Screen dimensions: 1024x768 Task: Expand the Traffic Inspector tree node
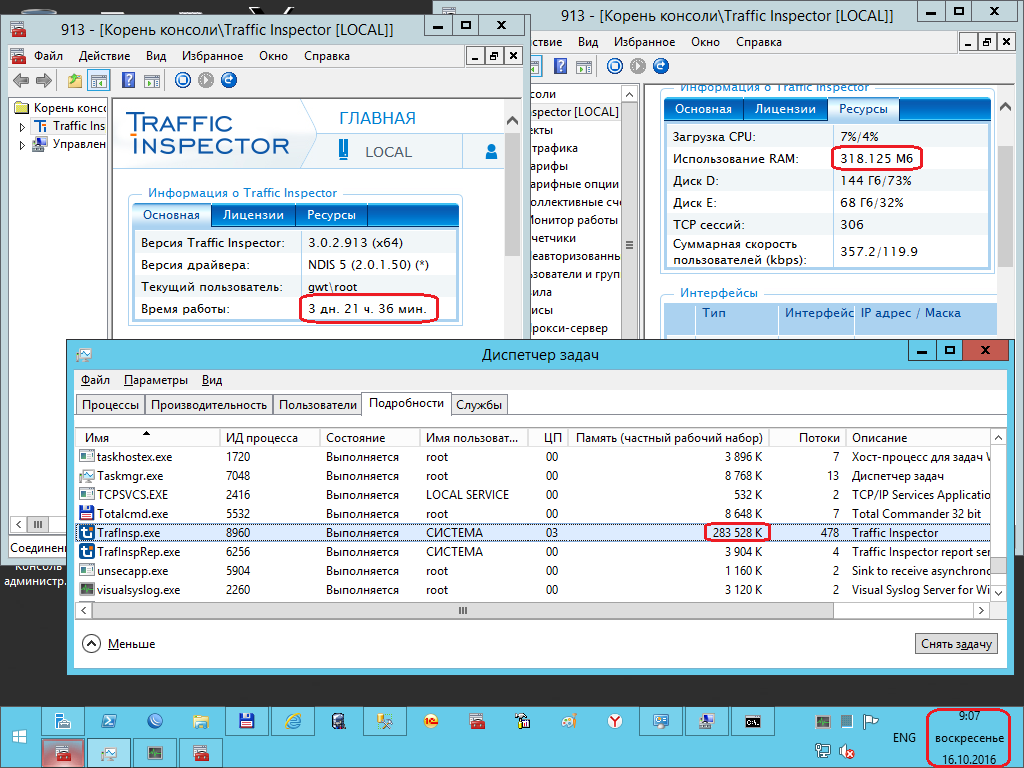pos(22,127)
